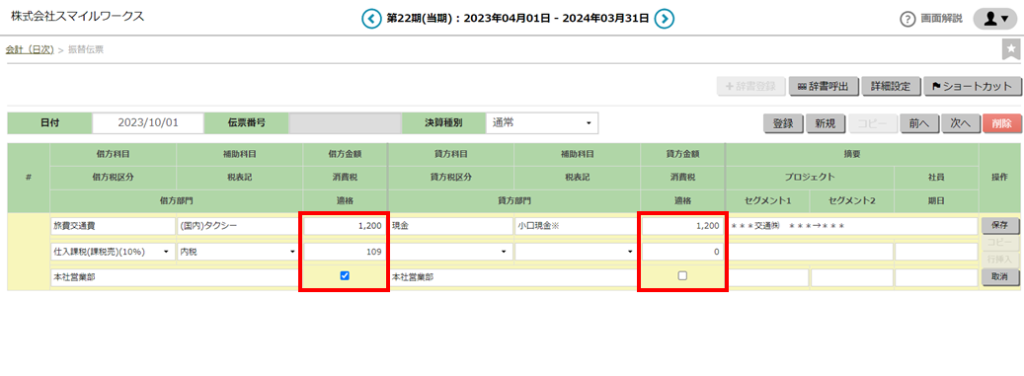Open 詳細設定 settings
1024x376 pixels.
point(891,86)
